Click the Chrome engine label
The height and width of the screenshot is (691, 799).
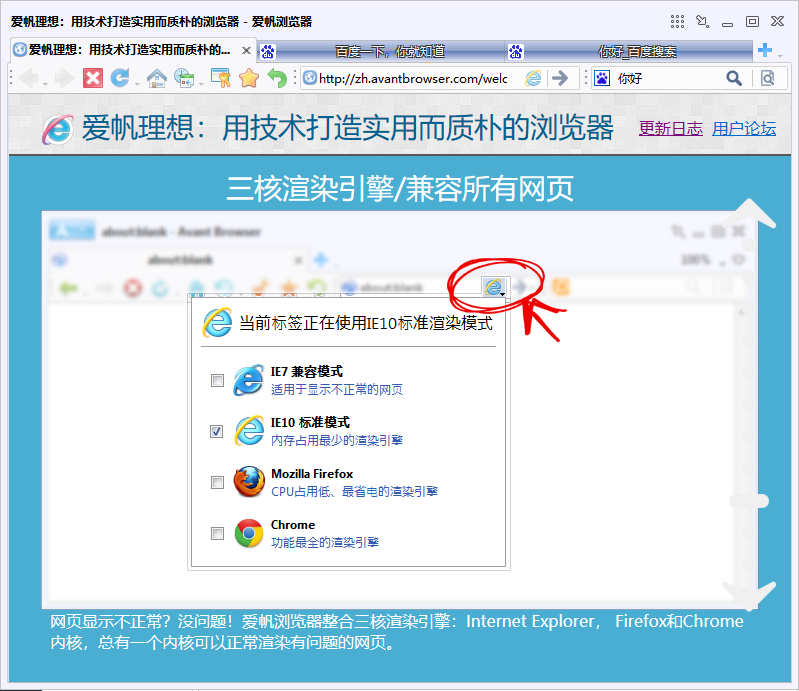pos(293,525)
